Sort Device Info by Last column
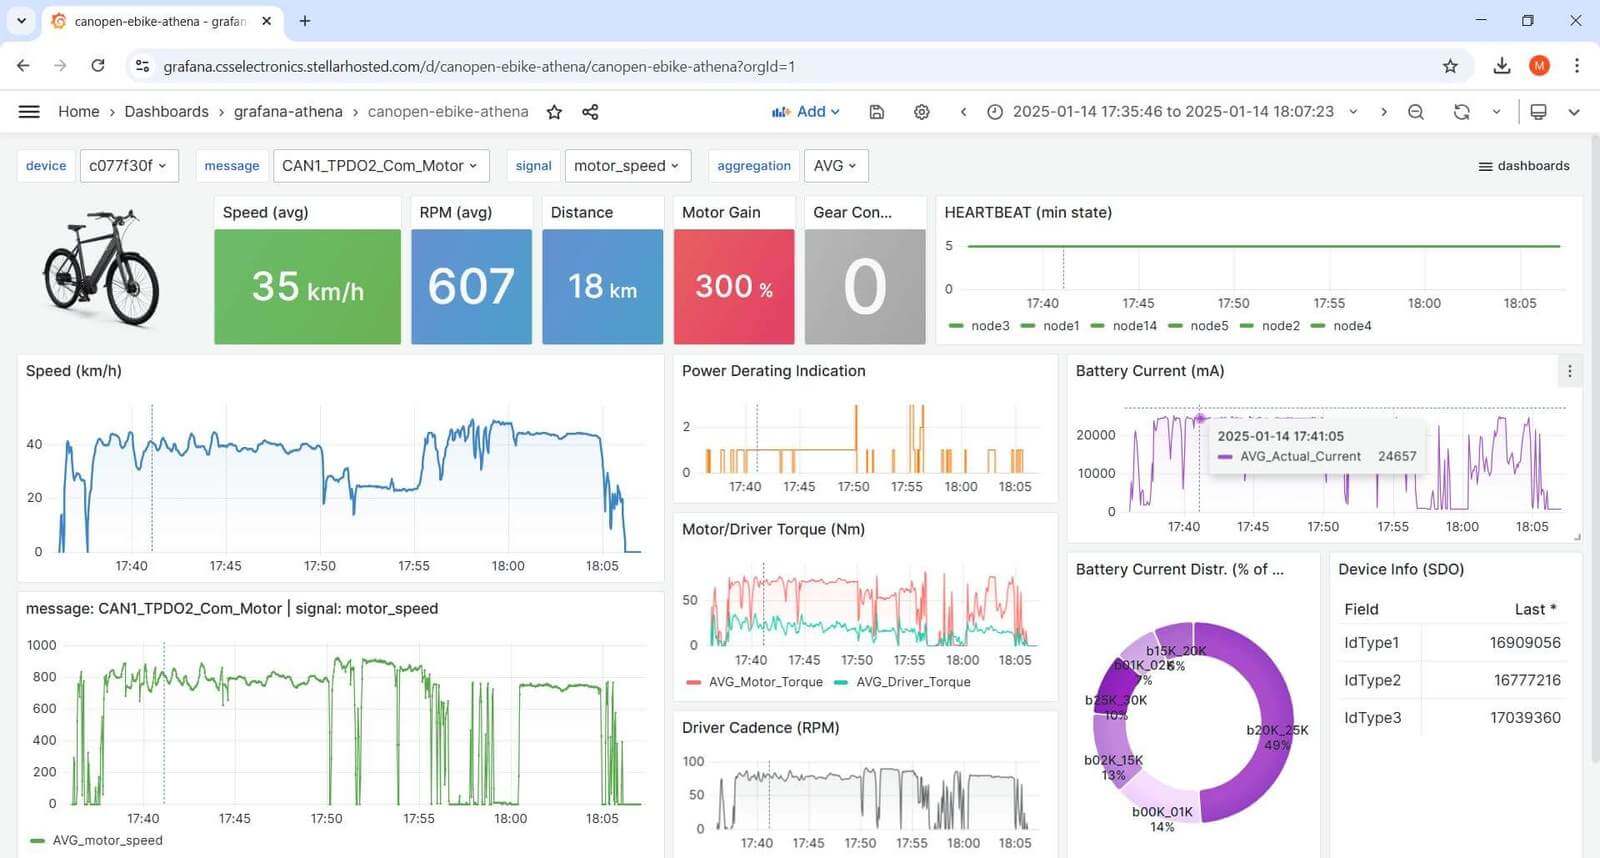This screenshot has height=858, width=1600. (x=1535, y=609)
